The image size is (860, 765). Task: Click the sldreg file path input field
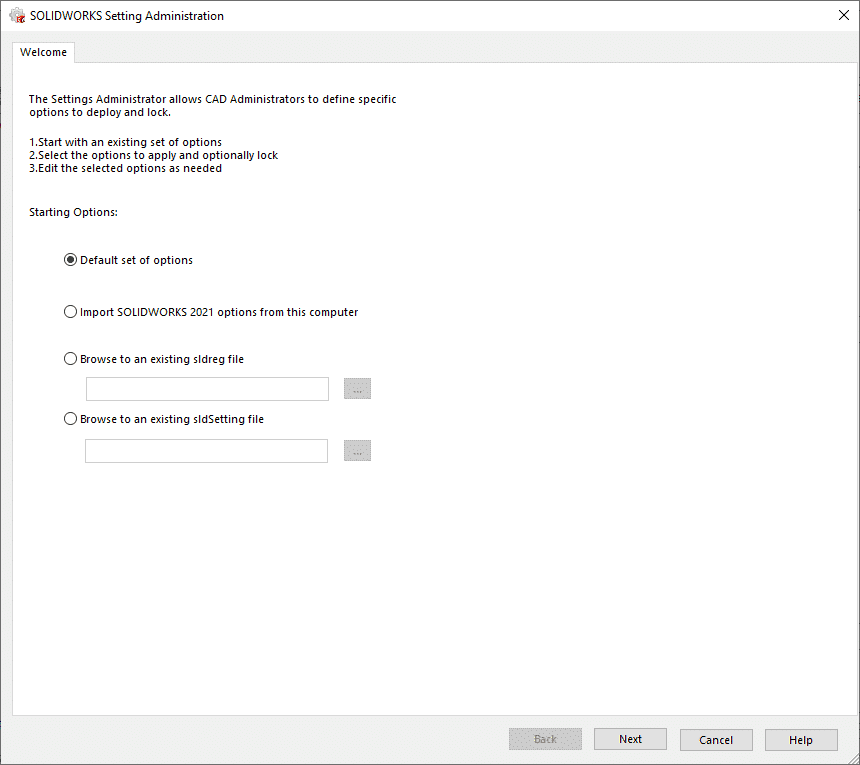pos(207,389)
